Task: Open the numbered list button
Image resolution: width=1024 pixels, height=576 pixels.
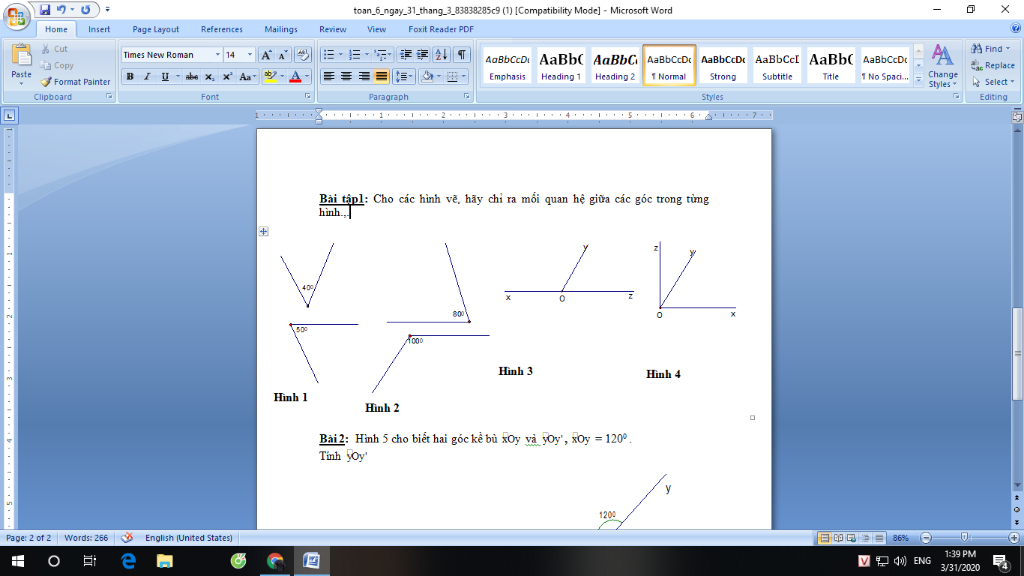Action: (x=355, y=55)
